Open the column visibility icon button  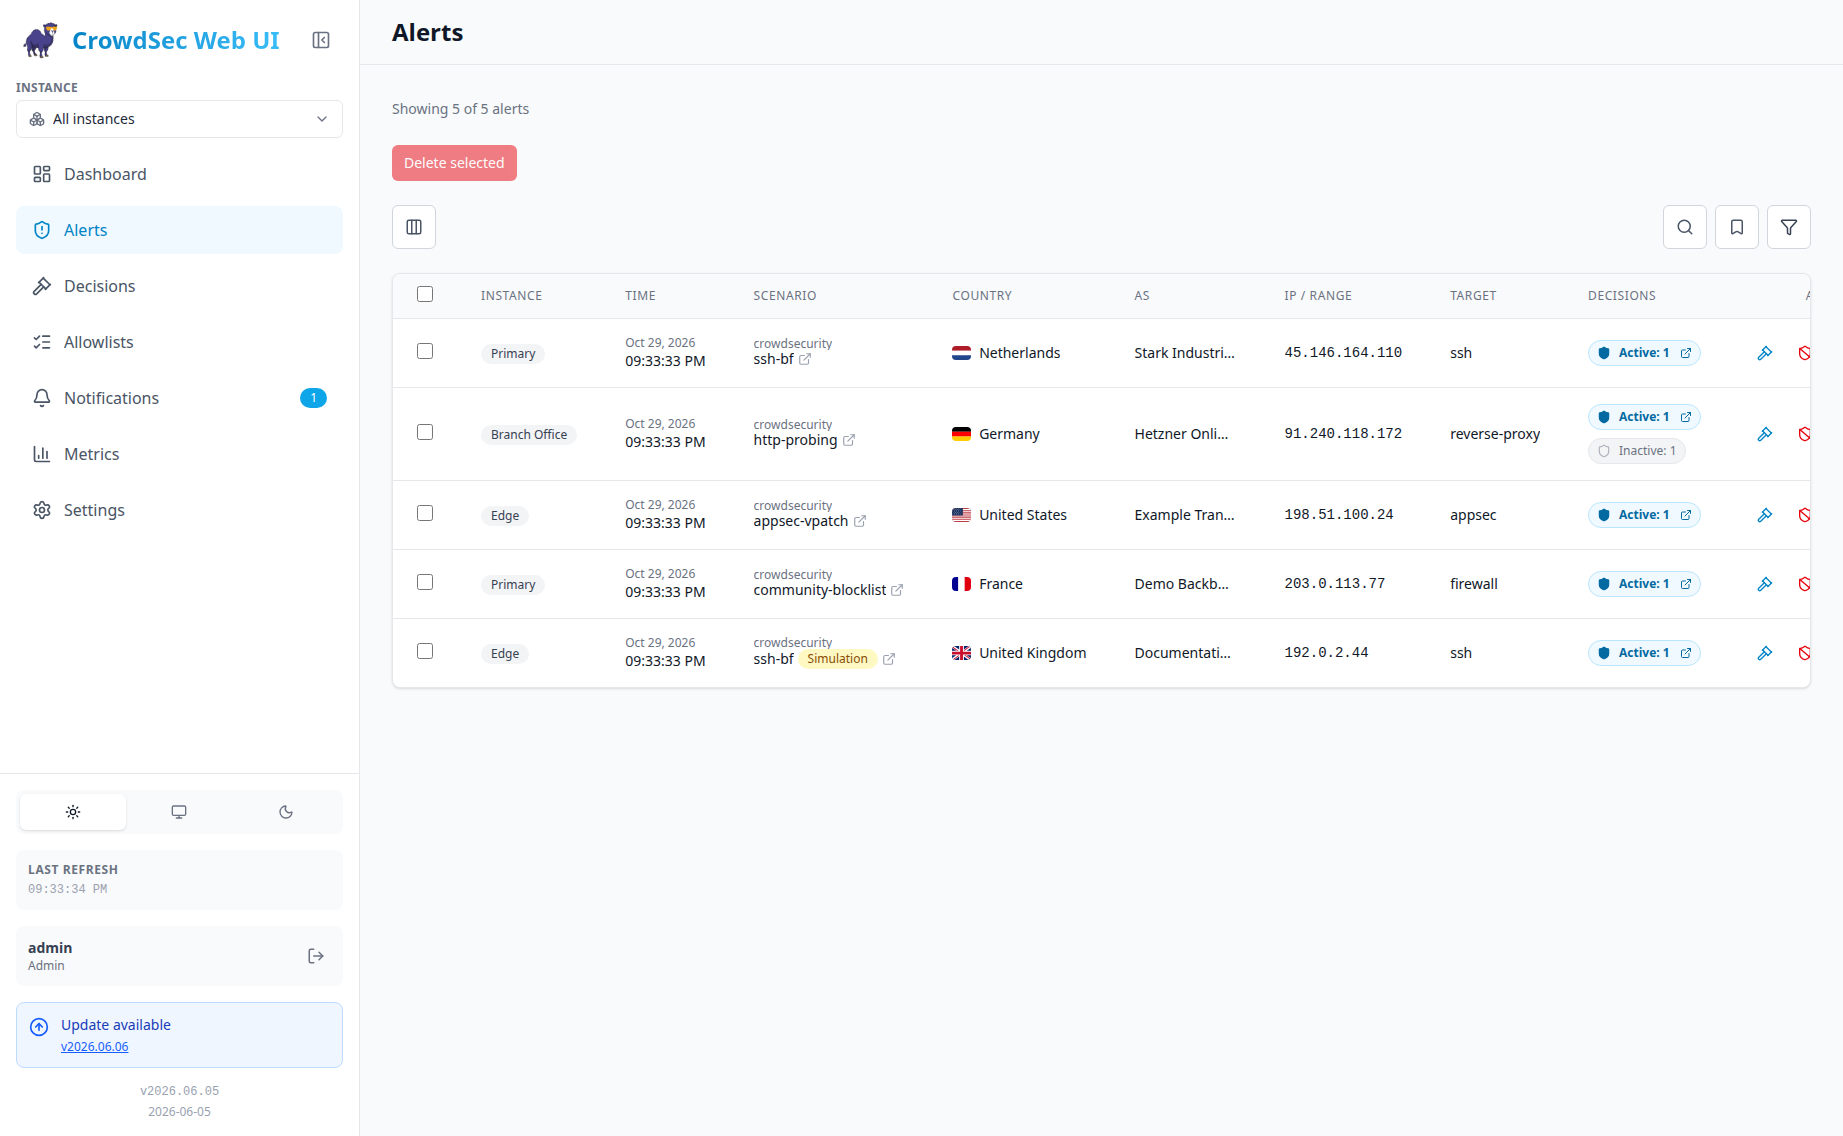pyautogui.click(x=414, y=227)
